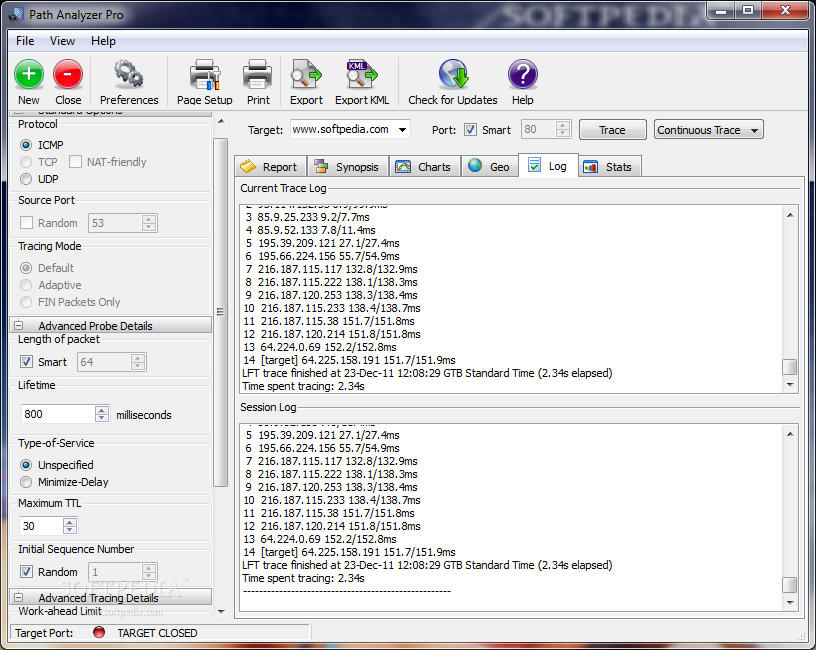Image resolution: width=816 pixels, height=650 pixels.
Task: Open the Charts tab
Action: pyautogui.click(x=424, y=167)
